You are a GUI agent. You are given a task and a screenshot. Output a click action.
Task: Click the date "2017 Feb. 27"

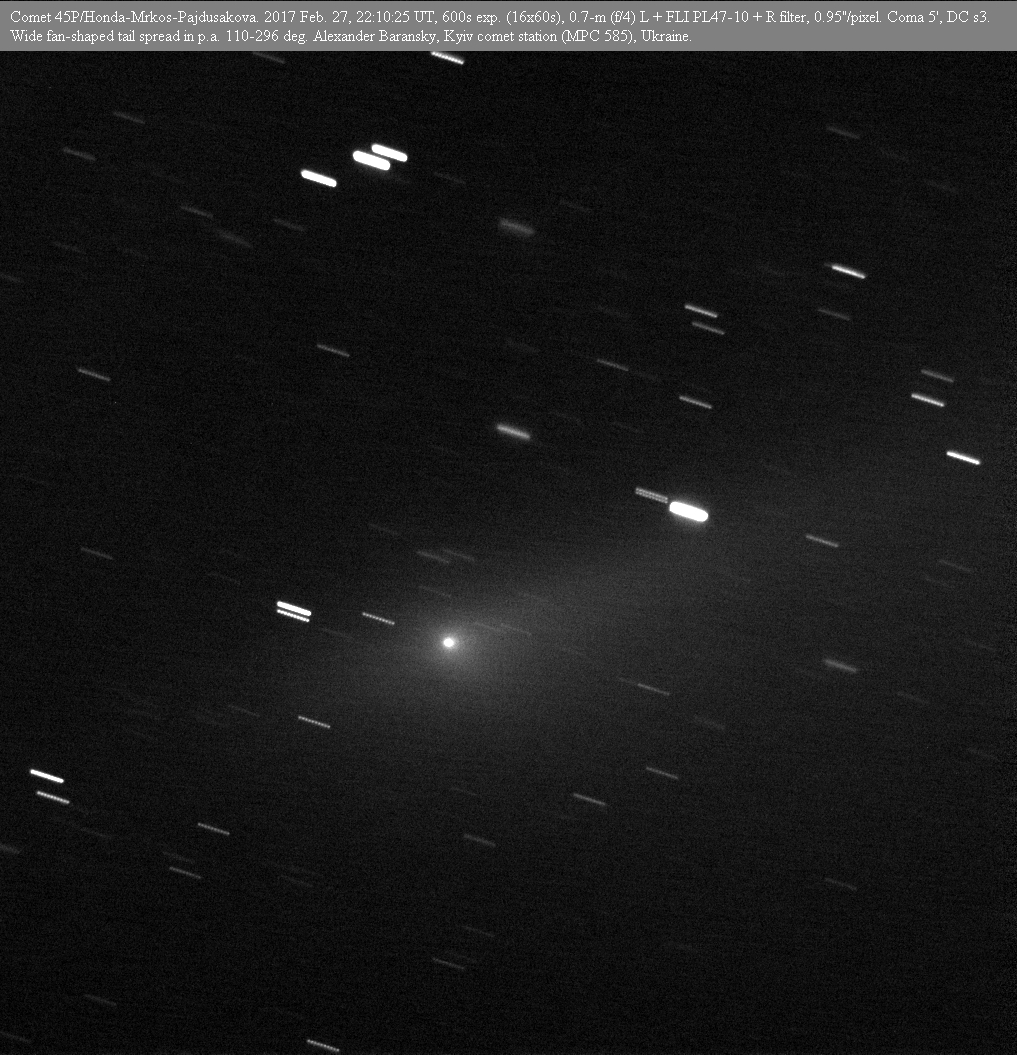[305, 17]
